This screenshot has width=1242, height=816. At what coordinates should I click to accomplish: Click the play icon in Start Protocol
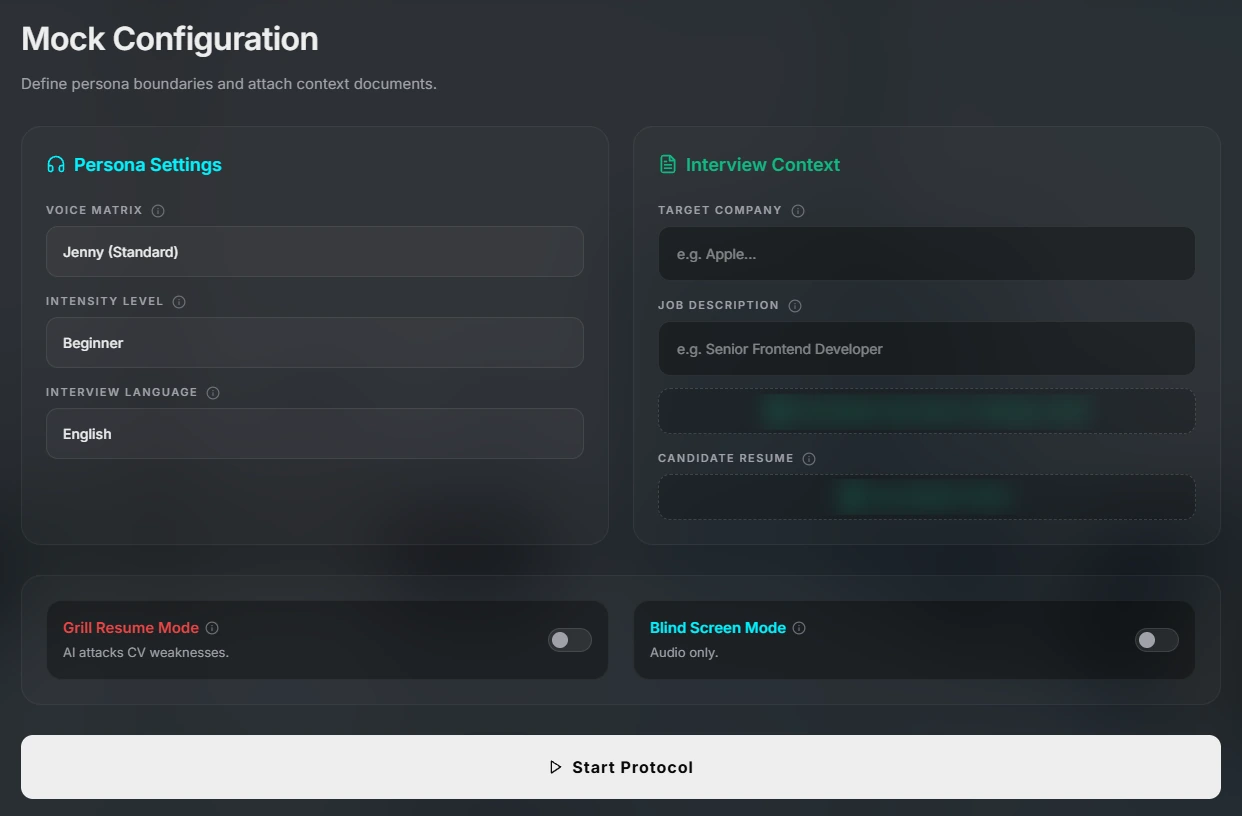(556, 767)
